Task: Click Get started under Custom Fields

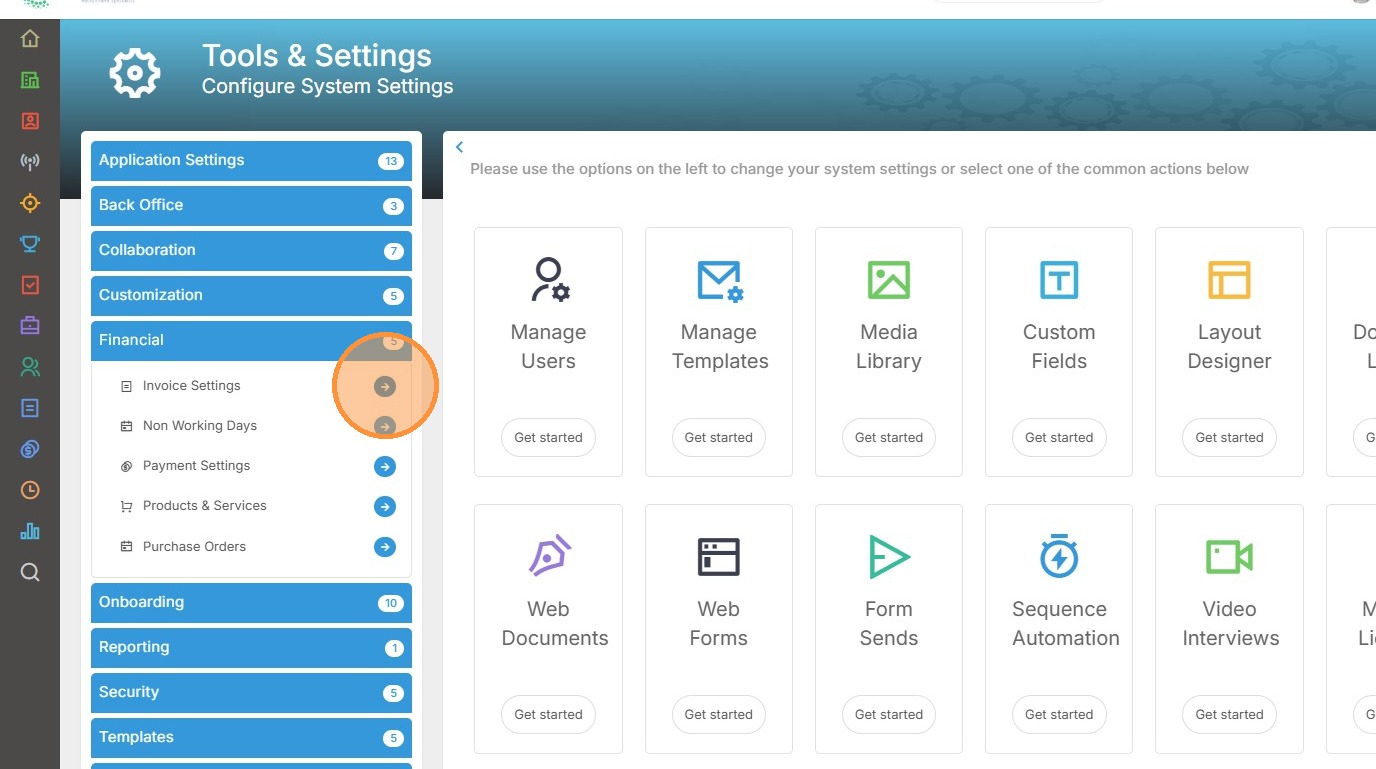Action: click(x=1059, y=438)
